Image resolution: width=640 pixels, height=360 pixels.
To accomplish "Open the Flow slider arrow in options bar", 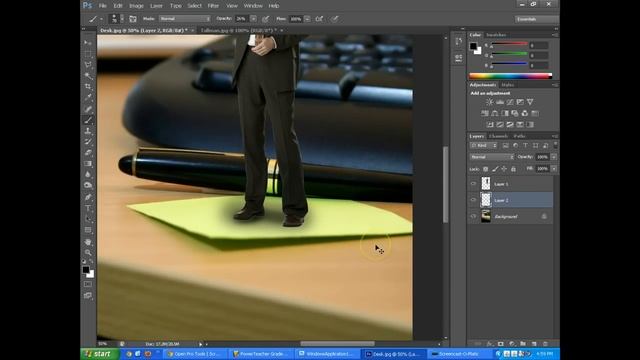I will [307, 19].
